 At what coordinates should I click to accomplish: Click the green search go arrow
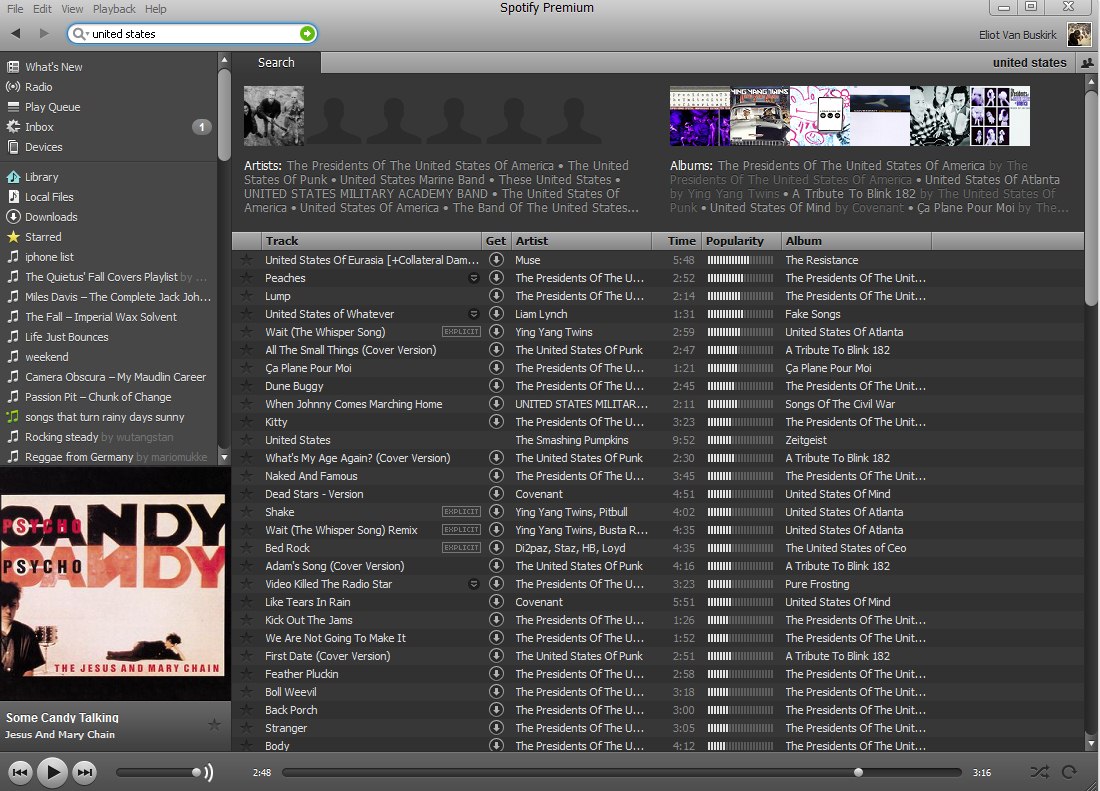point(307,34)
